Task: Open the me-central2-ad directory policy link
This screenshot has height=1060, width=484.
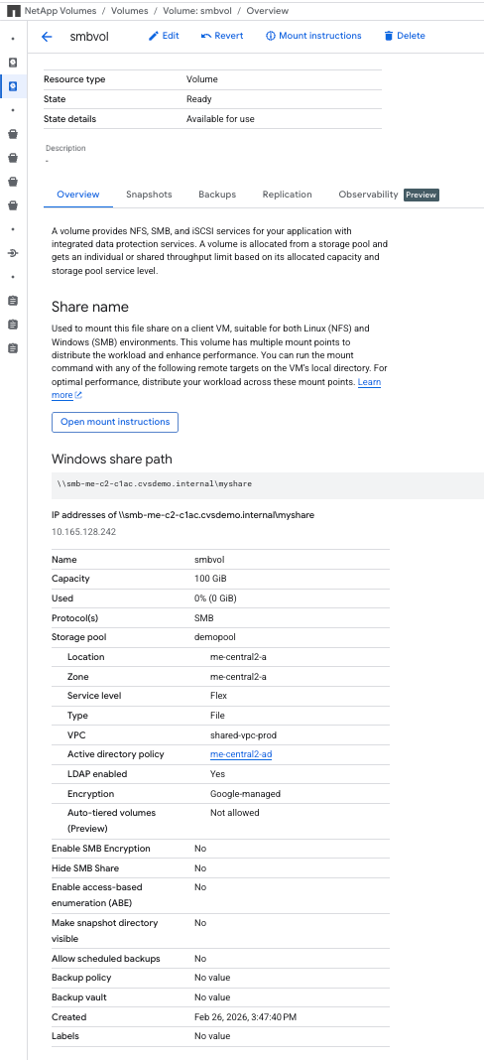Action: click(x=241, y=754)
